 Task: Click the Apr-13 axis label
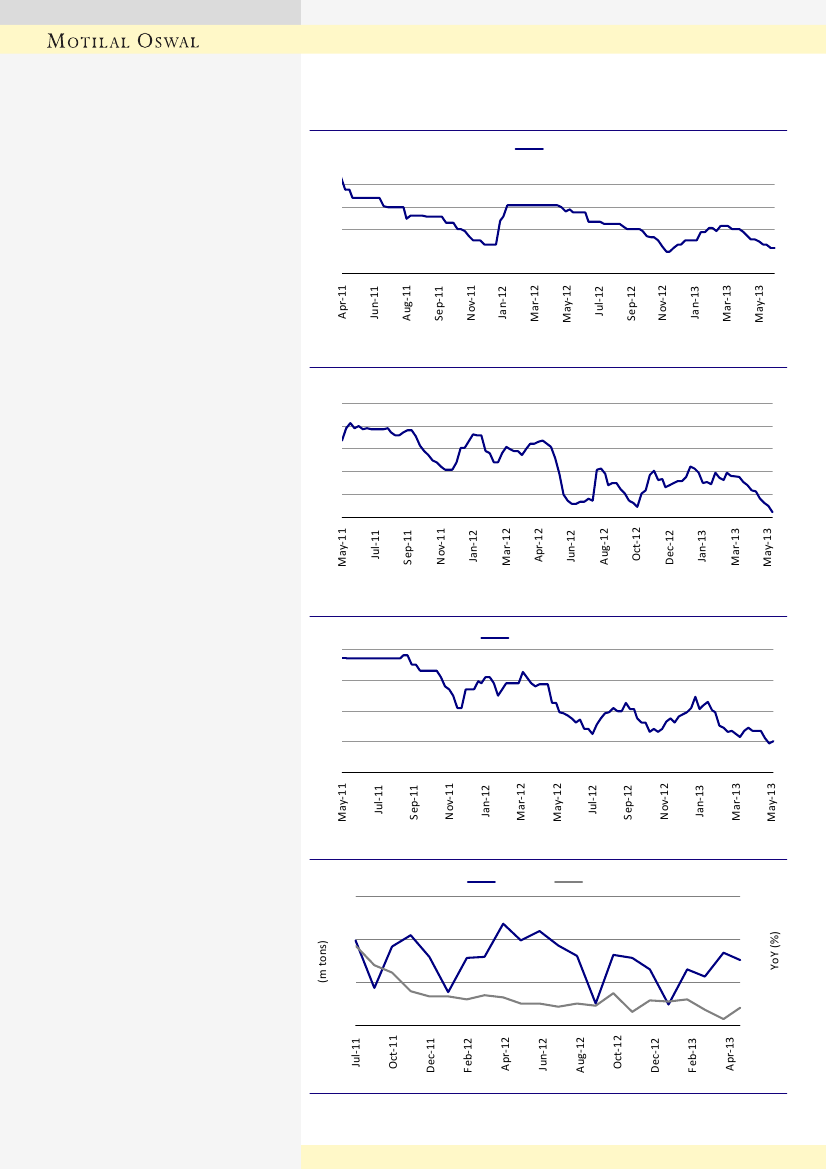click(730, 1054)
